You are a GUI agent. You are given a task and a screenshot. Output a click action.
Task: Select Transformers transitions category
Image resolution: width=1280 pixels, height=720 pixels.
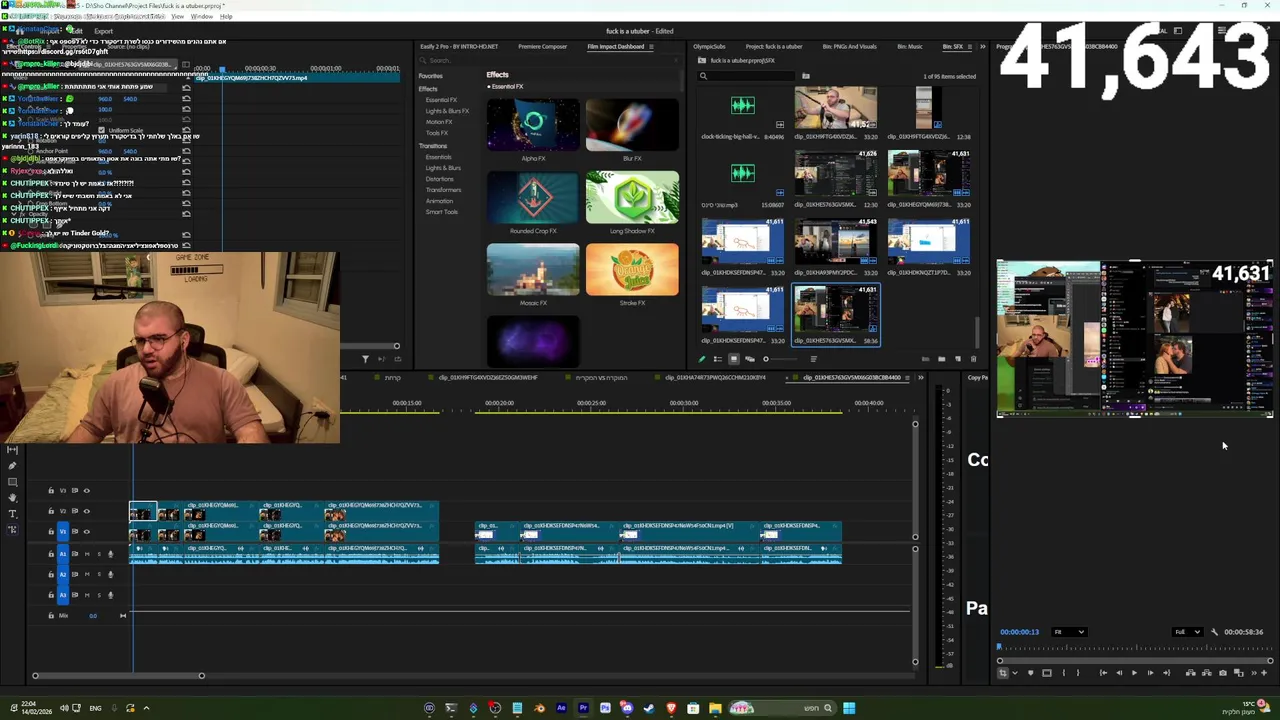click(x=443, y=190)
